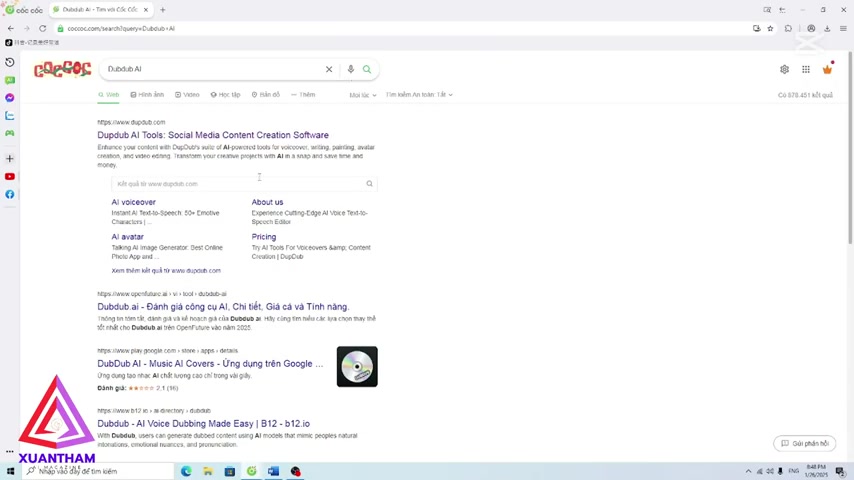Switch to the Bản đồ tab
Screen dimensions: 854x480
pyautogui.click(x=266, y=95)
